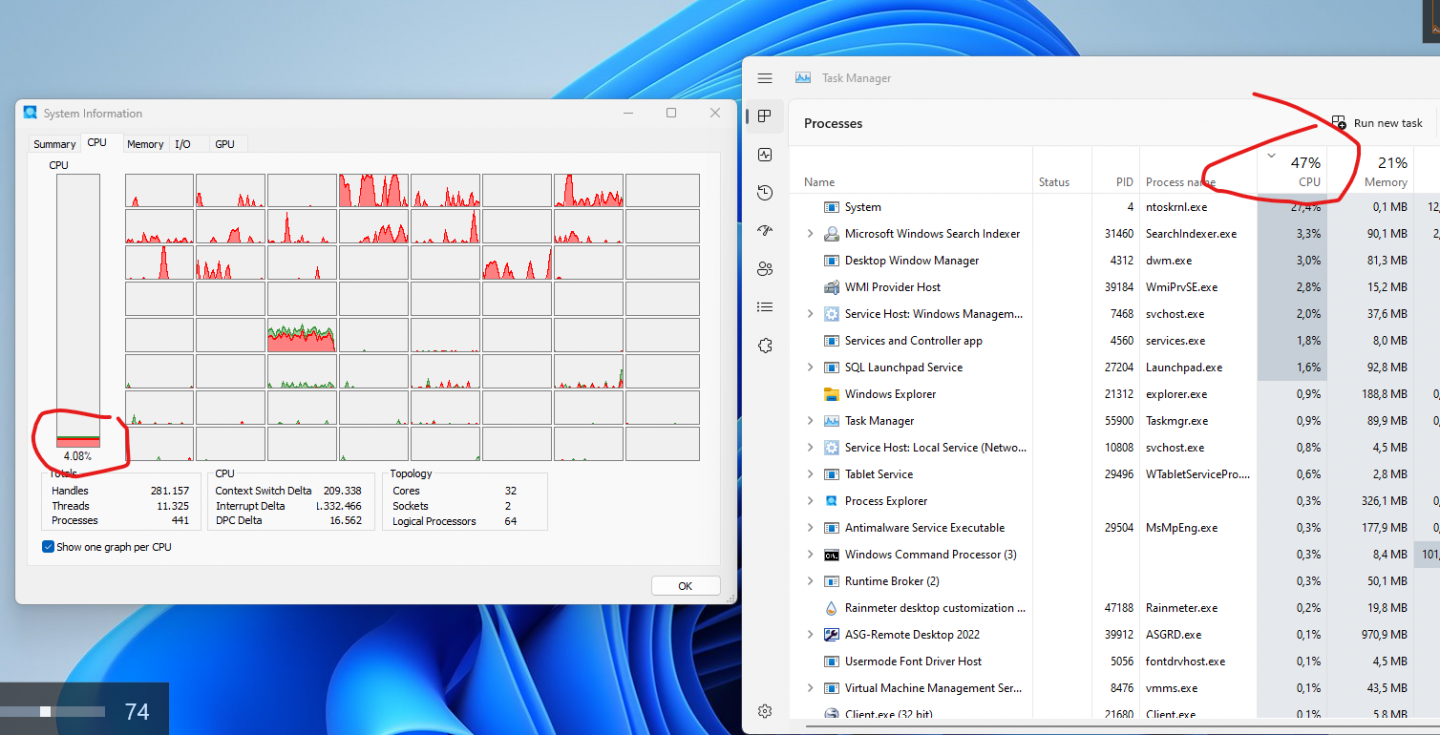
Task: Switch to the GPU tab
Action: 225,144
